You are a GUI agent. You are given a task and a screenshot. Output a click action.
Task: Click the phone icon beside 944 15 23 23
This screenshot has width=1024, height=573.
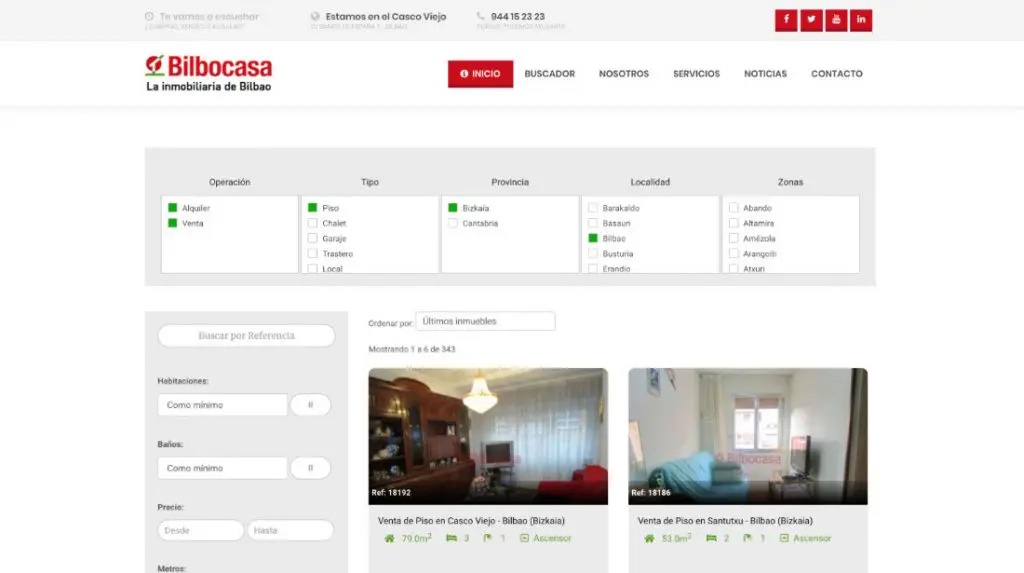481,16
